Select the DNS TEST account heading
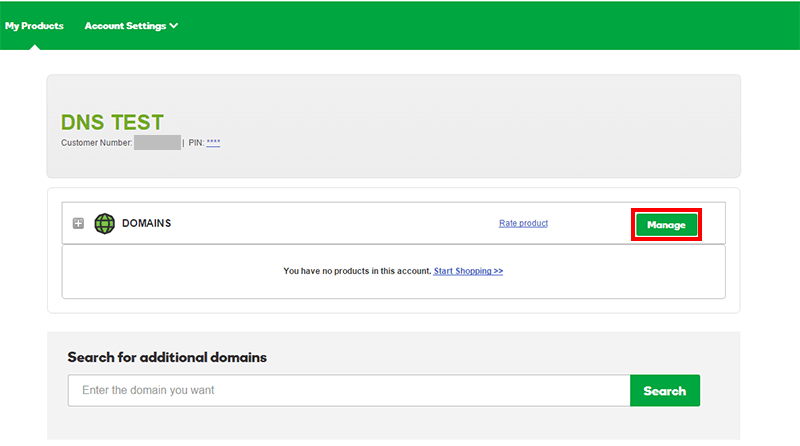 coord(112,122)
